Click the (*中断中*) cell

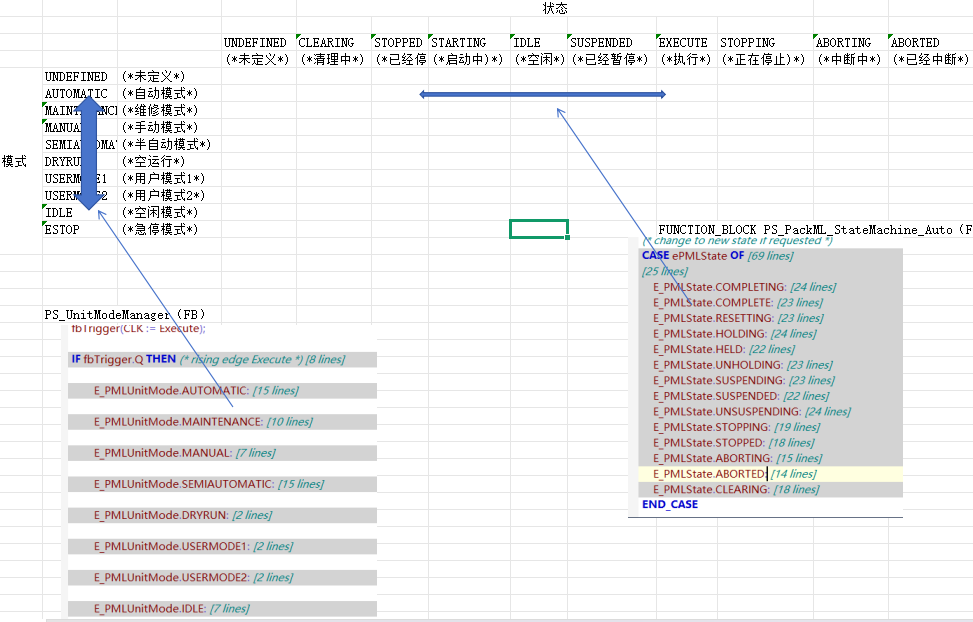[x=851, y=60]
